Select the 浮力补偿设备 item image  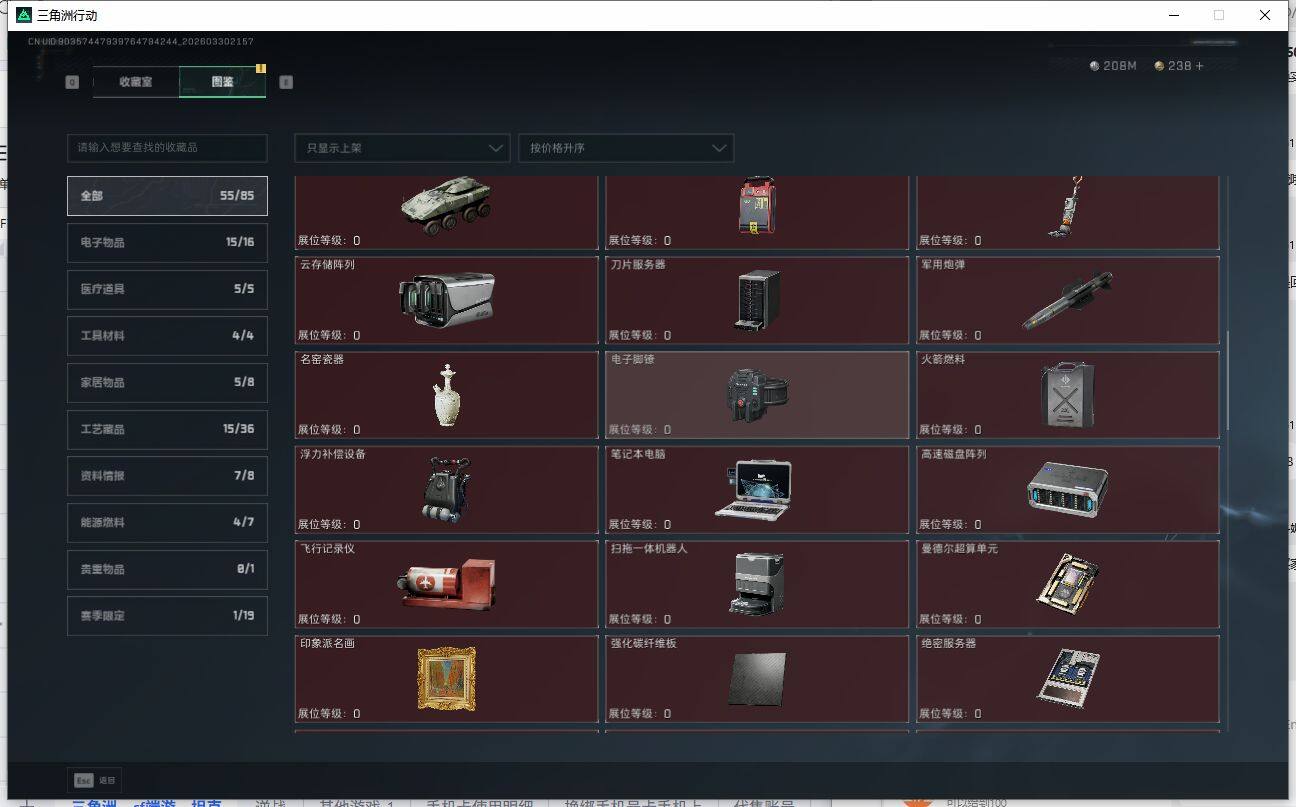(x=446, y=490)
